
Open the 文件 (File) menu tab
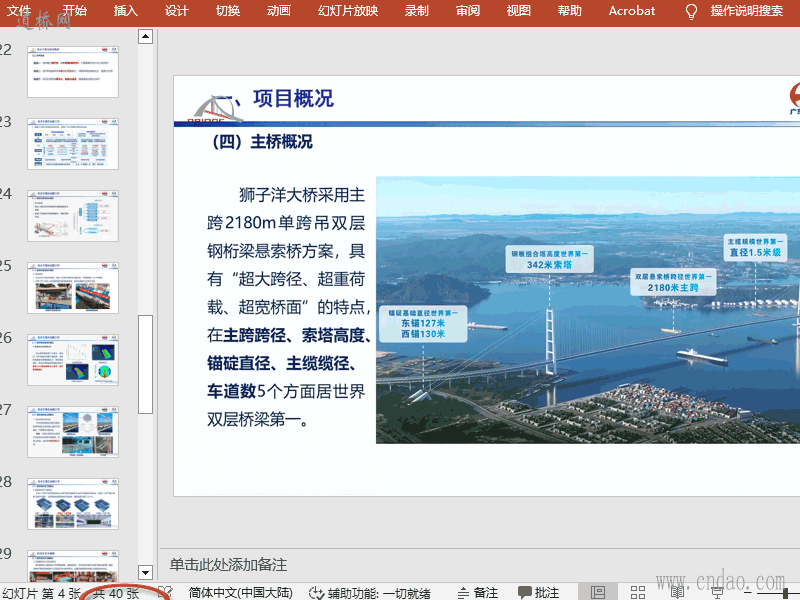tap(18, 11)
